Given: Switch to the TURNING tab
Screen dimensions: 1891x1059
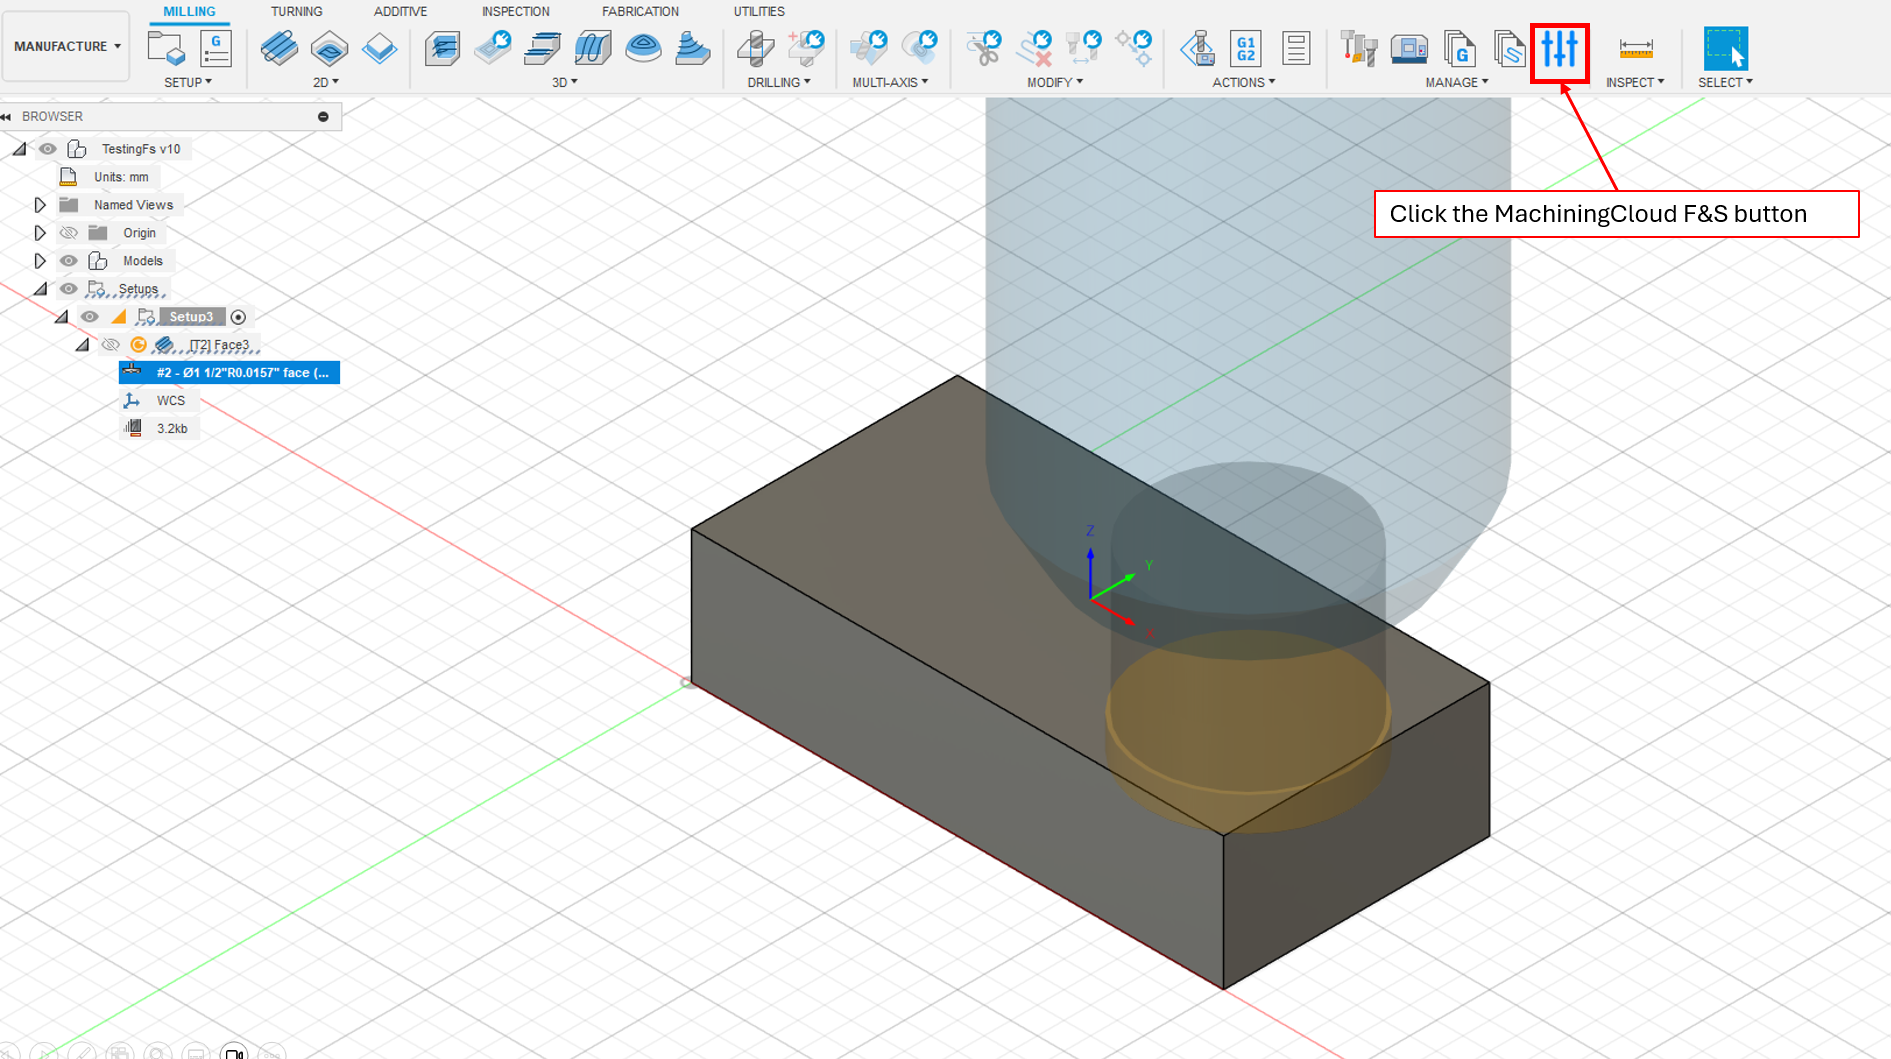Looking at the screenshot, I should [x=296, y=11].
